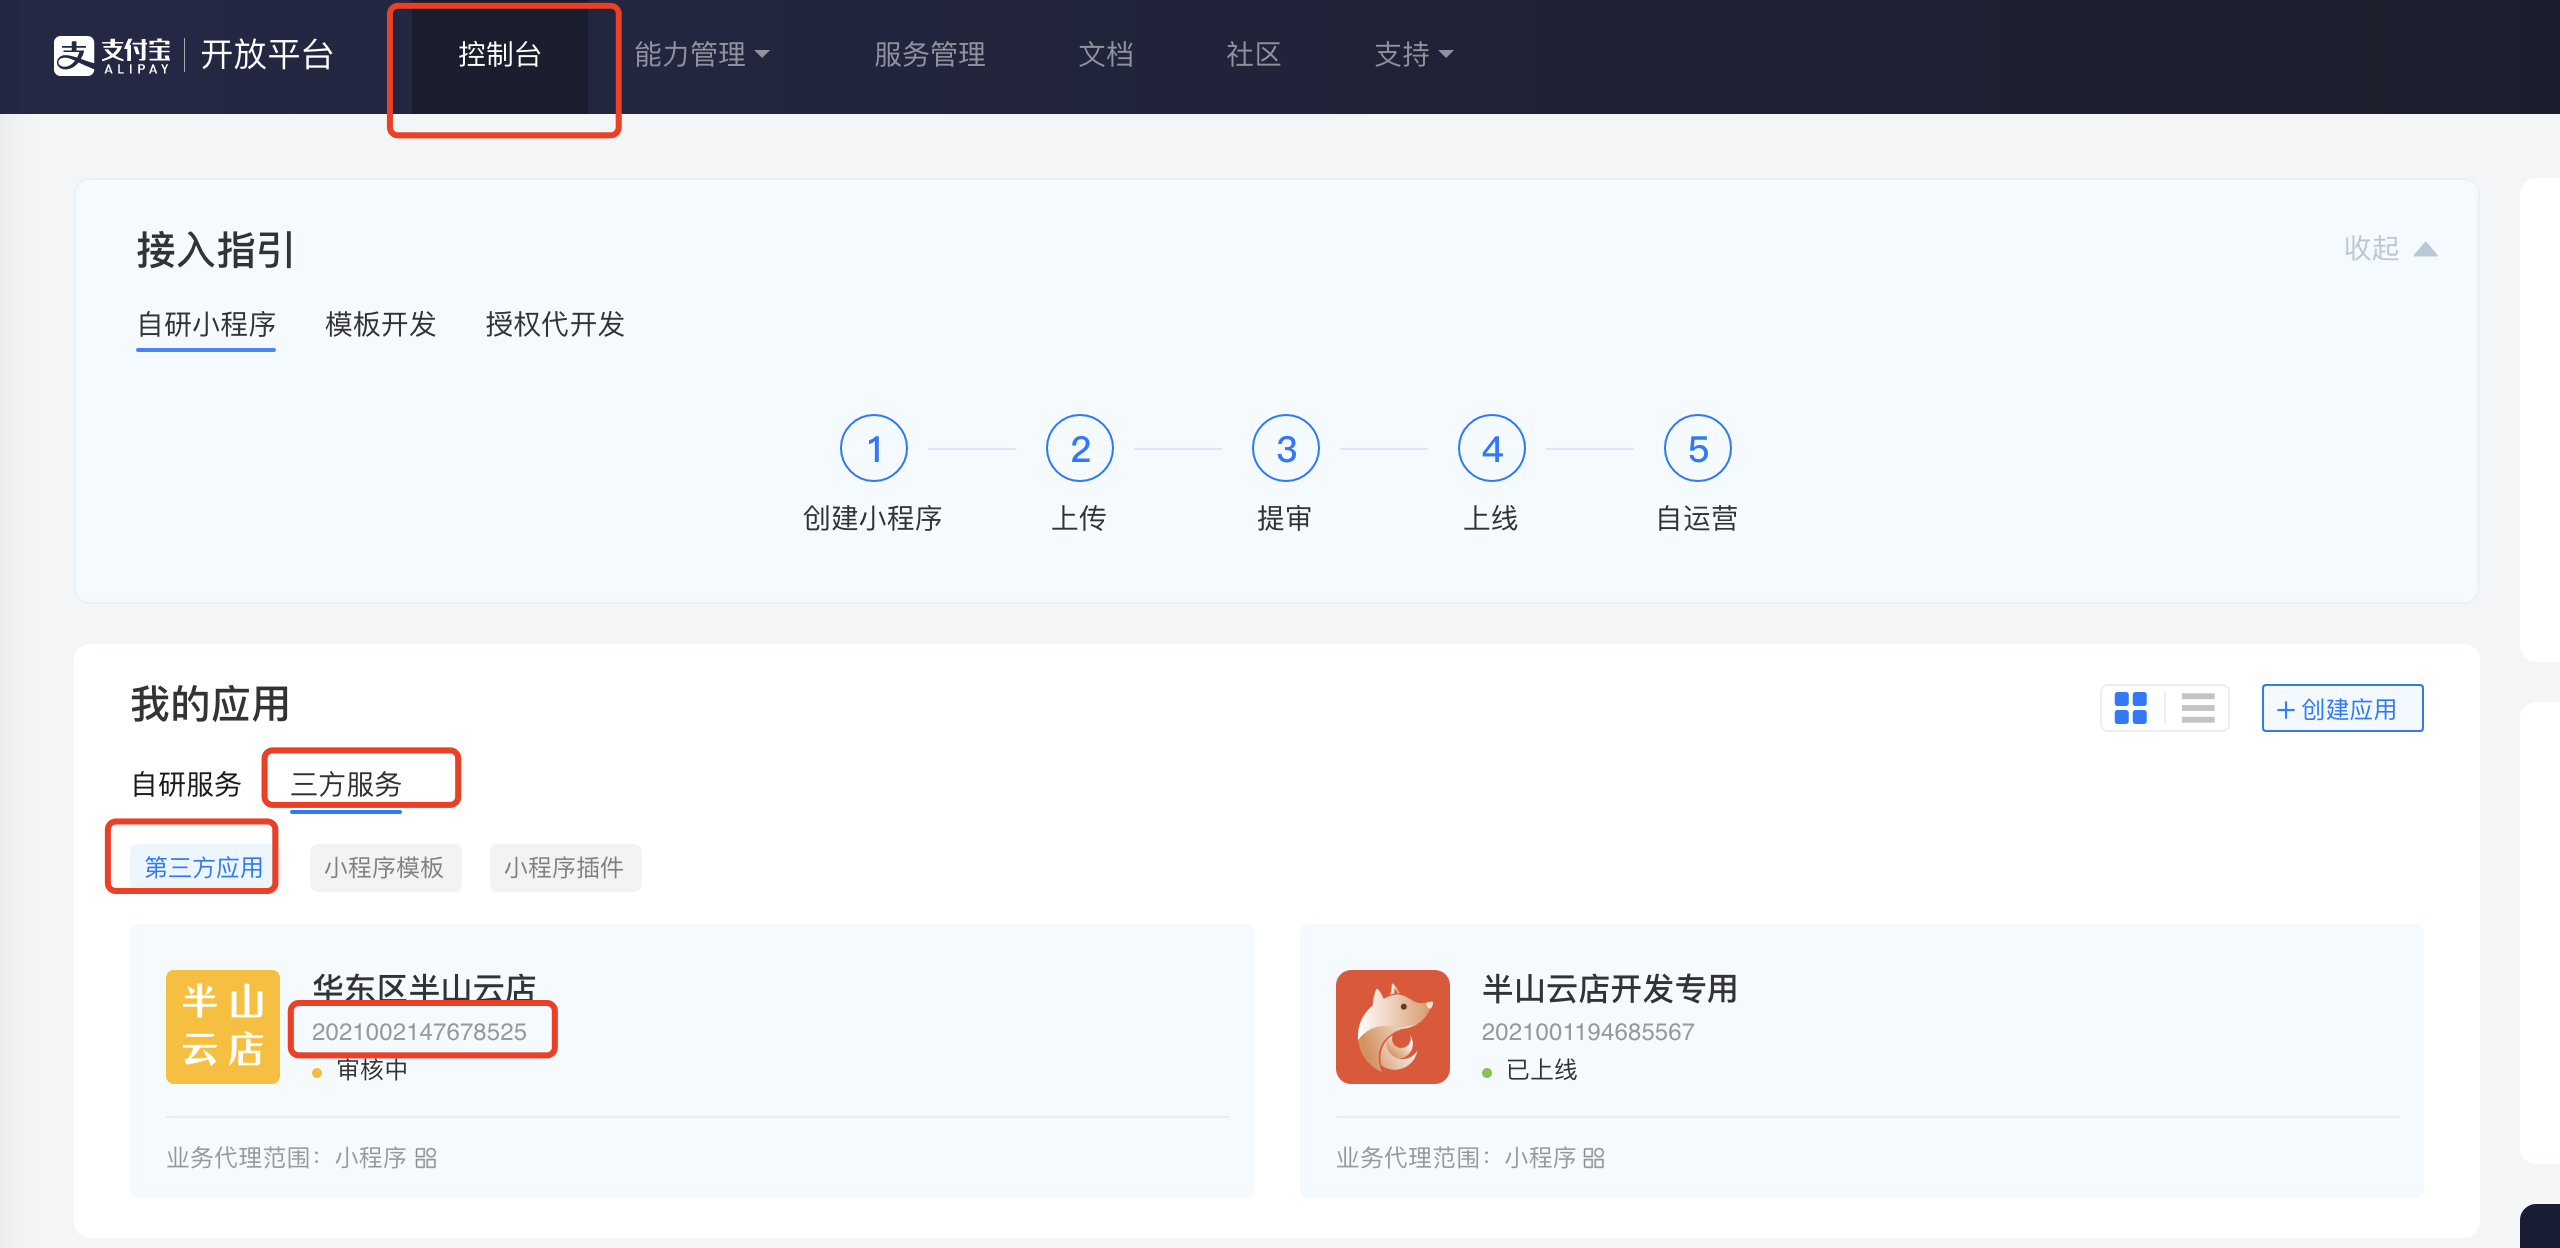Switch to list view icon
The height and width of the screenshot is (1248, 2560).
point(2197,708)
